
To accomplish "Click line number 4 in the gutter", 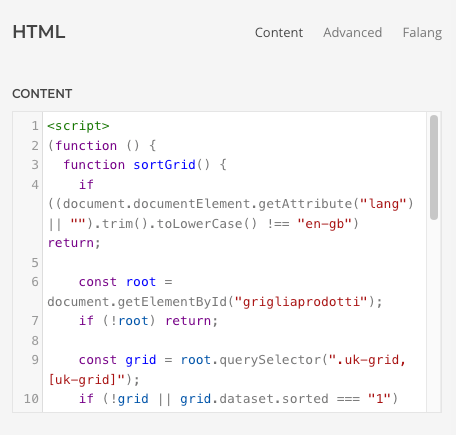I will pyautogui.click(x=35, y=185).
